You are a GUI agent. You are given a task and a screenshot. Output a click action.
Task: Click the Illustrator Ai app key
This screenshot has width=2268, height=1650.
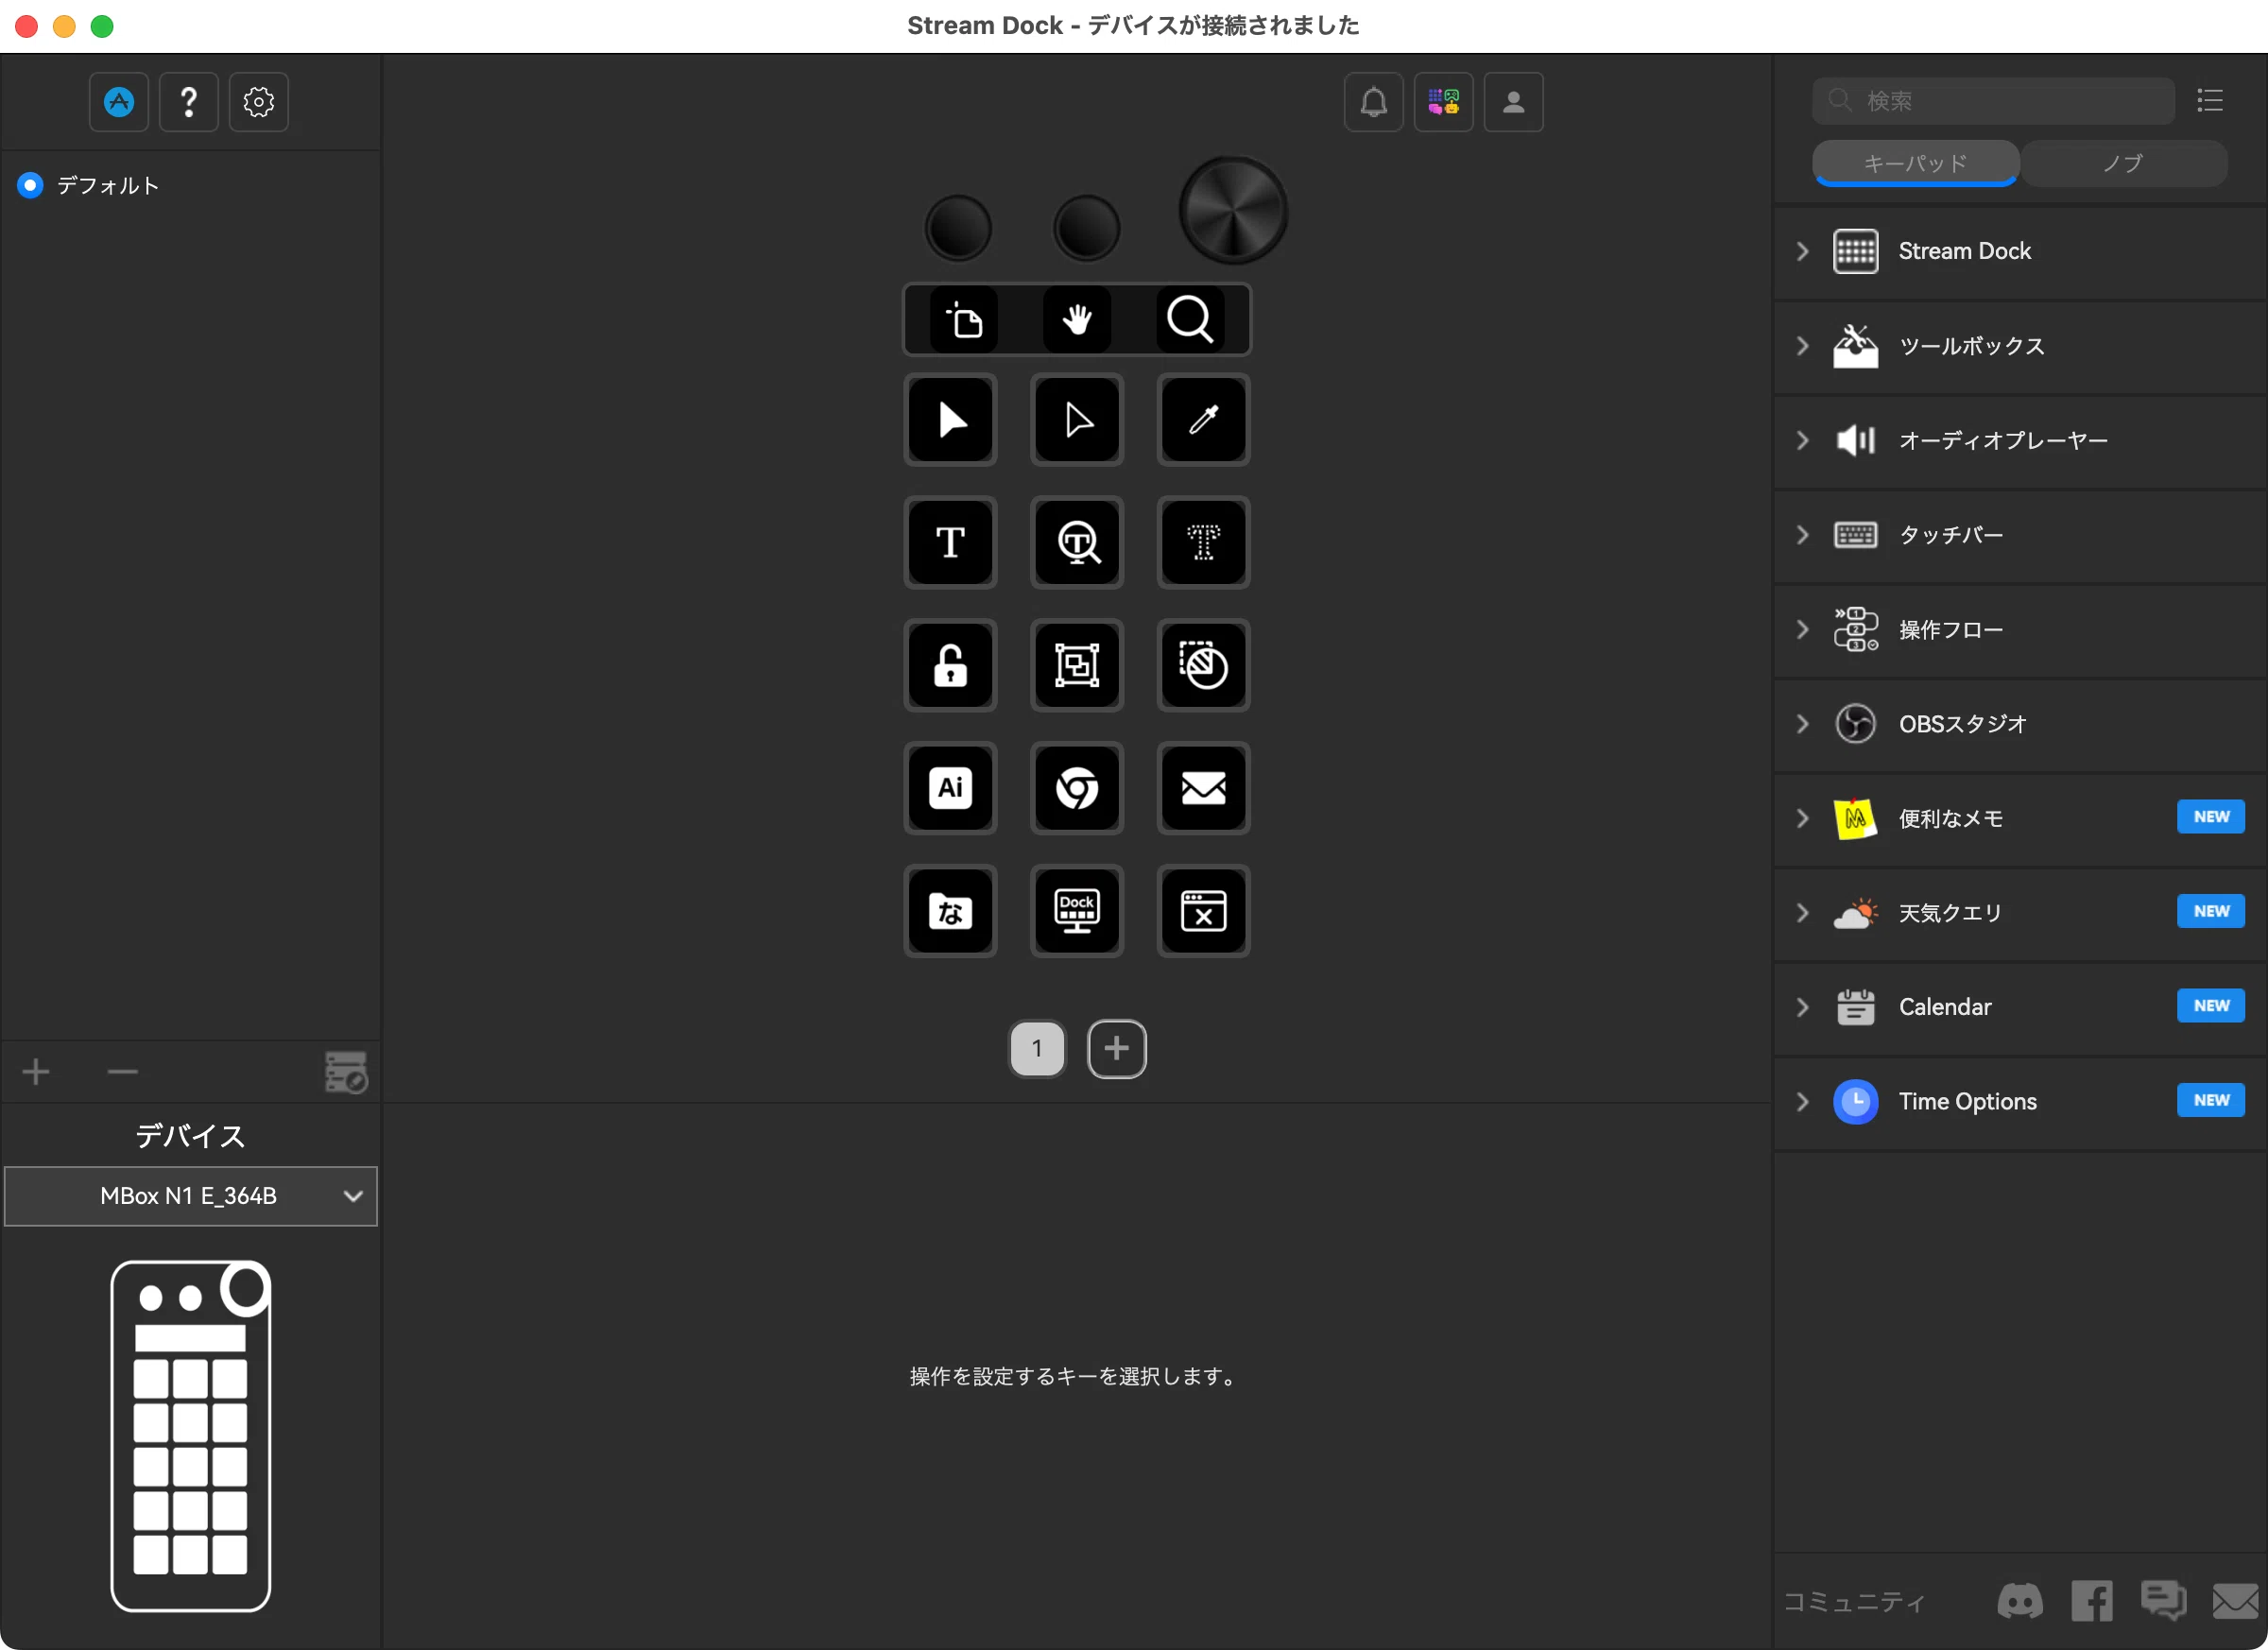pyautogui.click(x=950, y=788)
